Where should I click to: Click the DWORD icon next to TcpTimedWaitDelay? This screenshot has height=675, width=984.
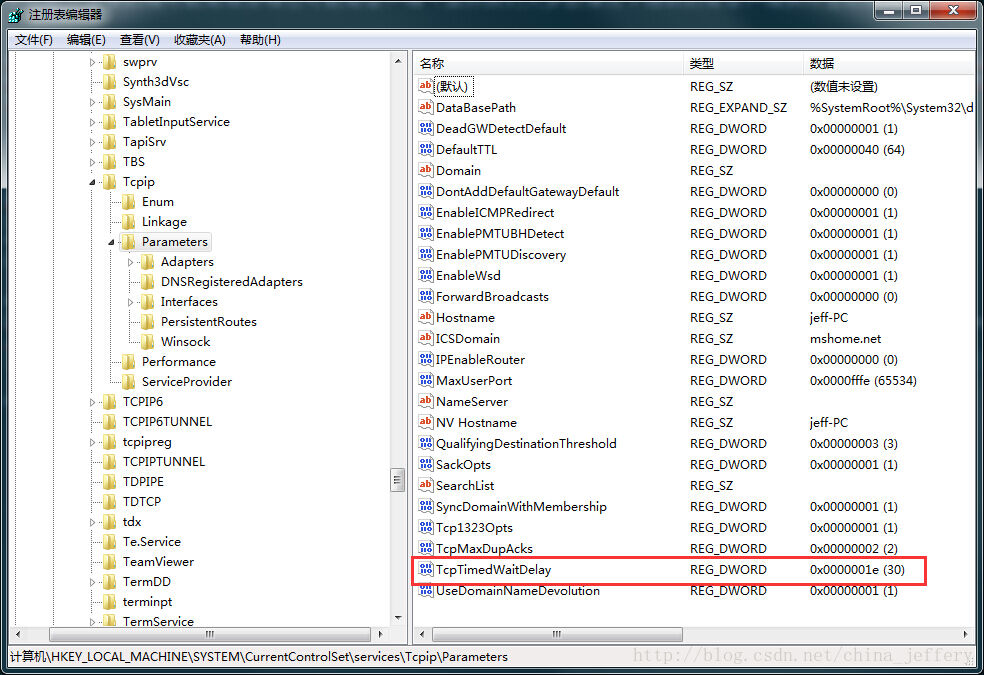(425, 570)
